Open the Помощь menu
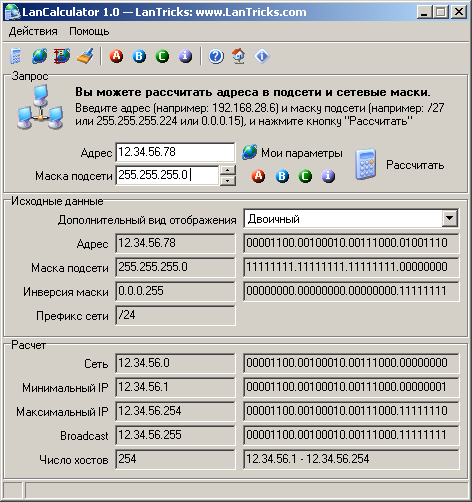The width and height of the screenshot is (472, 502). [x=89, y=31]
